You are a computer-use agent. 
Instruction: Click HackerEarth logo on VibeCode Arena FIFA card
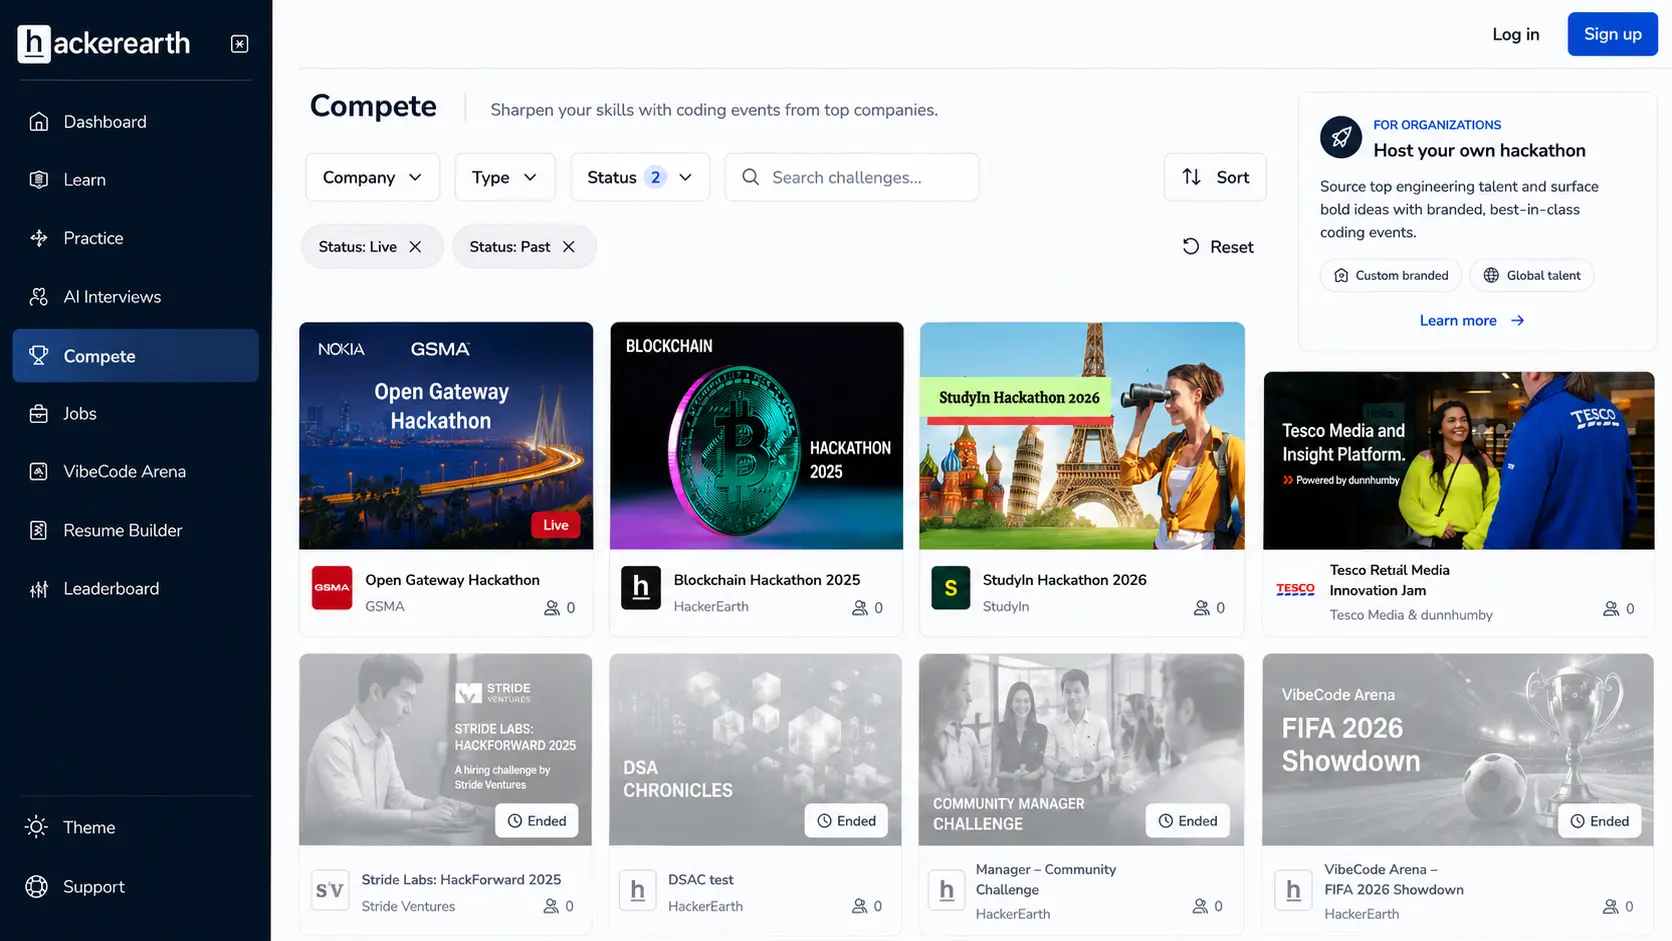(x=1293, y=890)
